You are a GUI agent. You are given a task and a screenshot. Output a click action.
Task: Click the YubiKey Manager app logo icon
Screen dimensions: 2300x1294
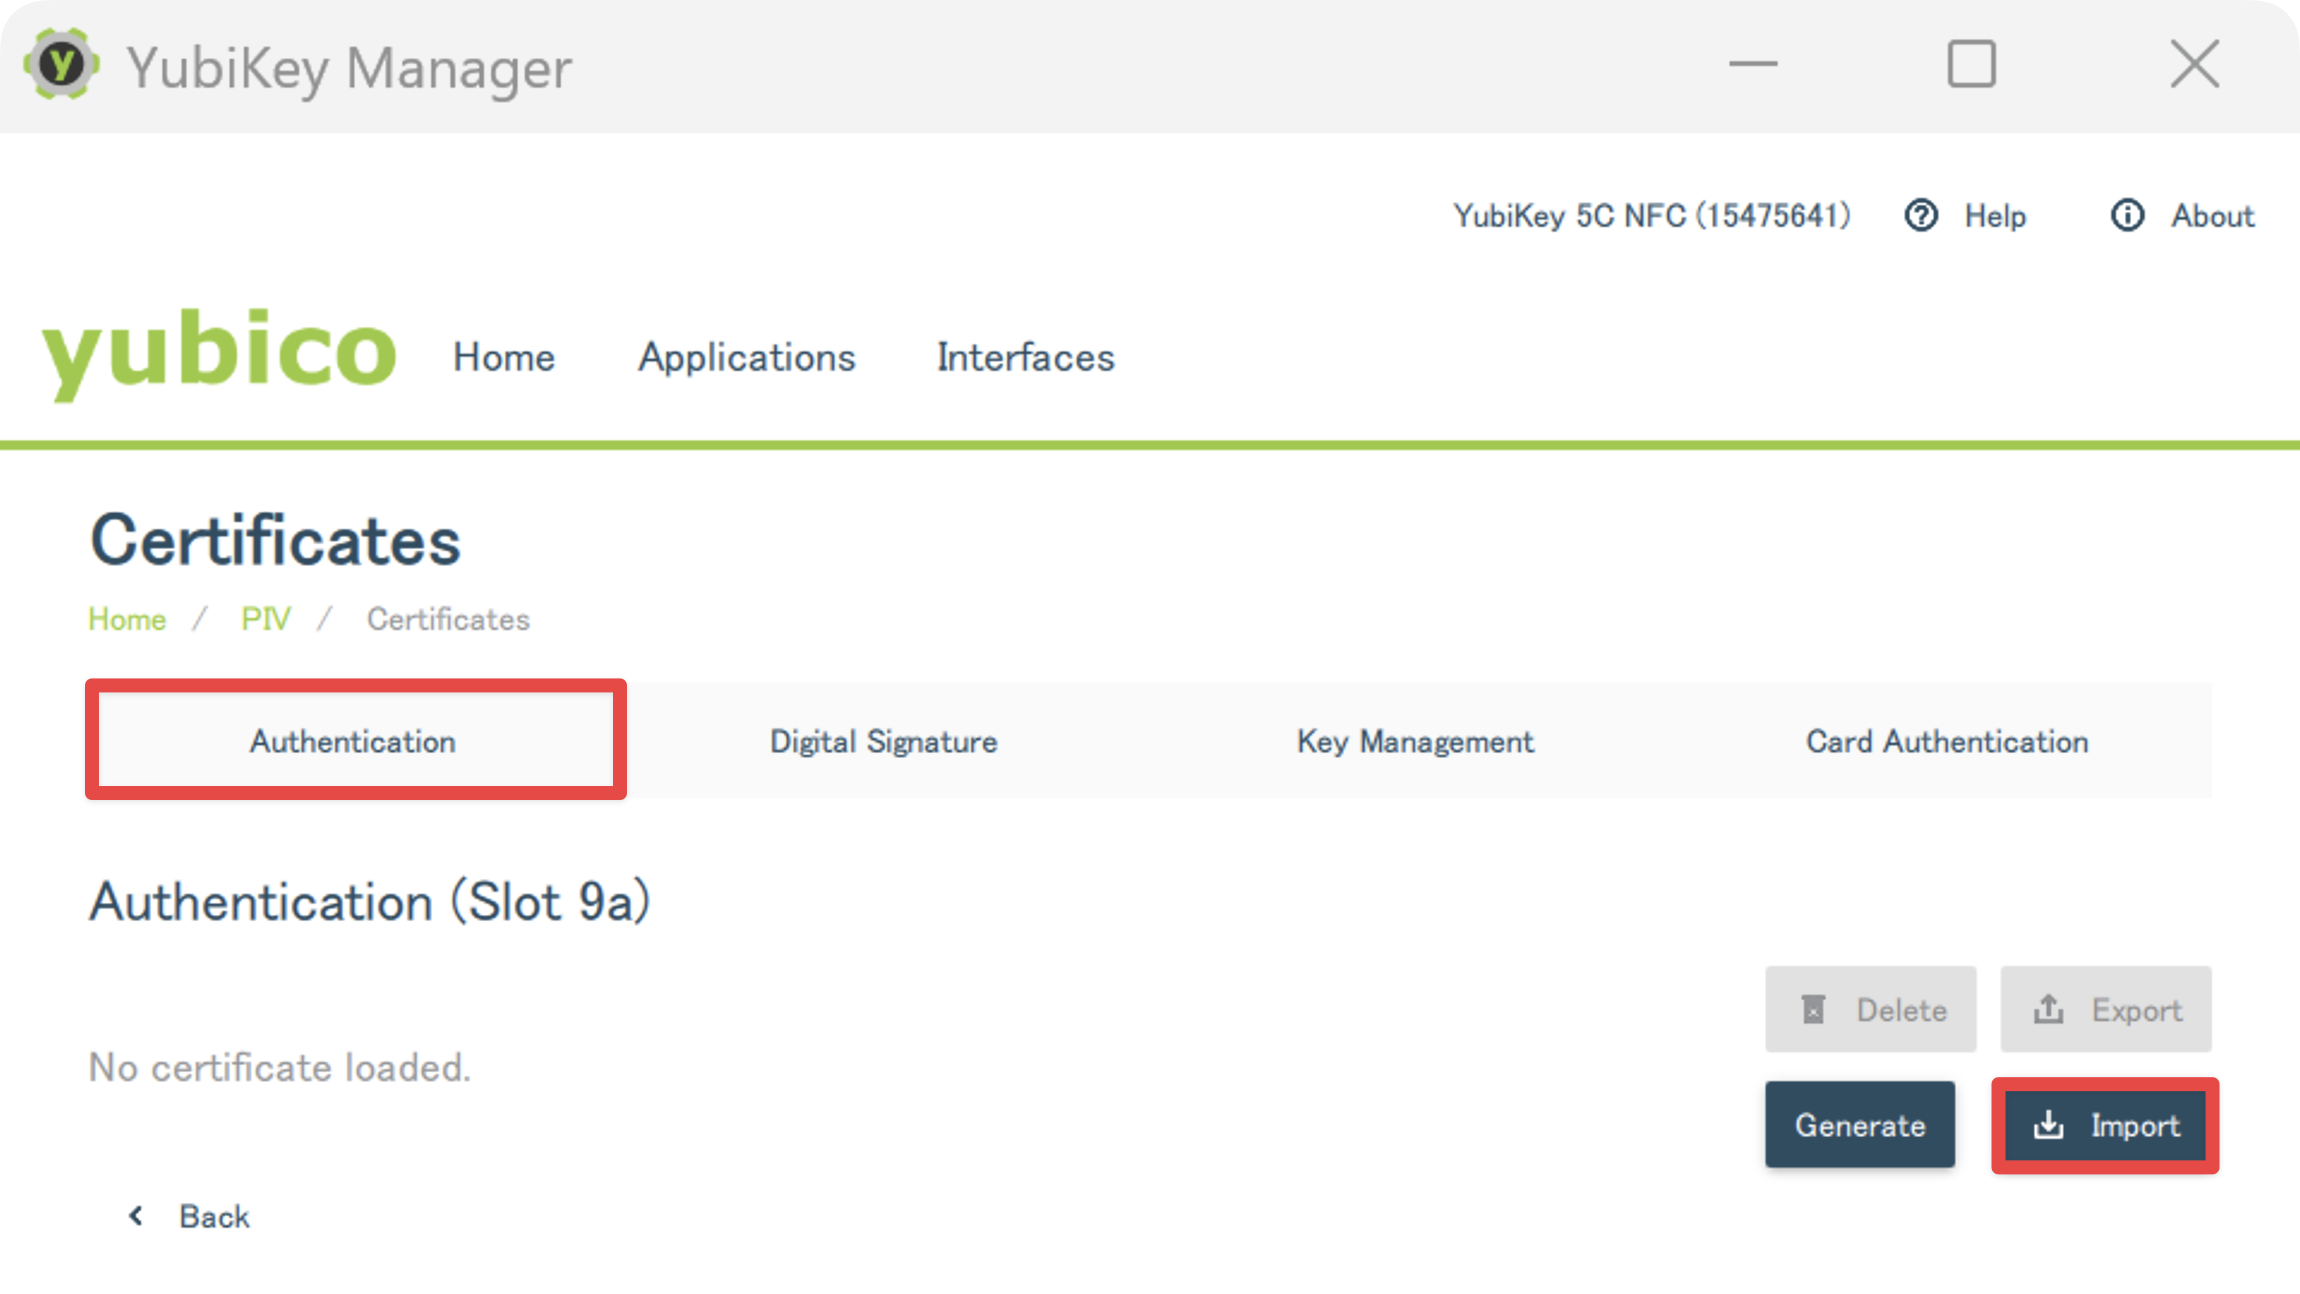point(61,65)
